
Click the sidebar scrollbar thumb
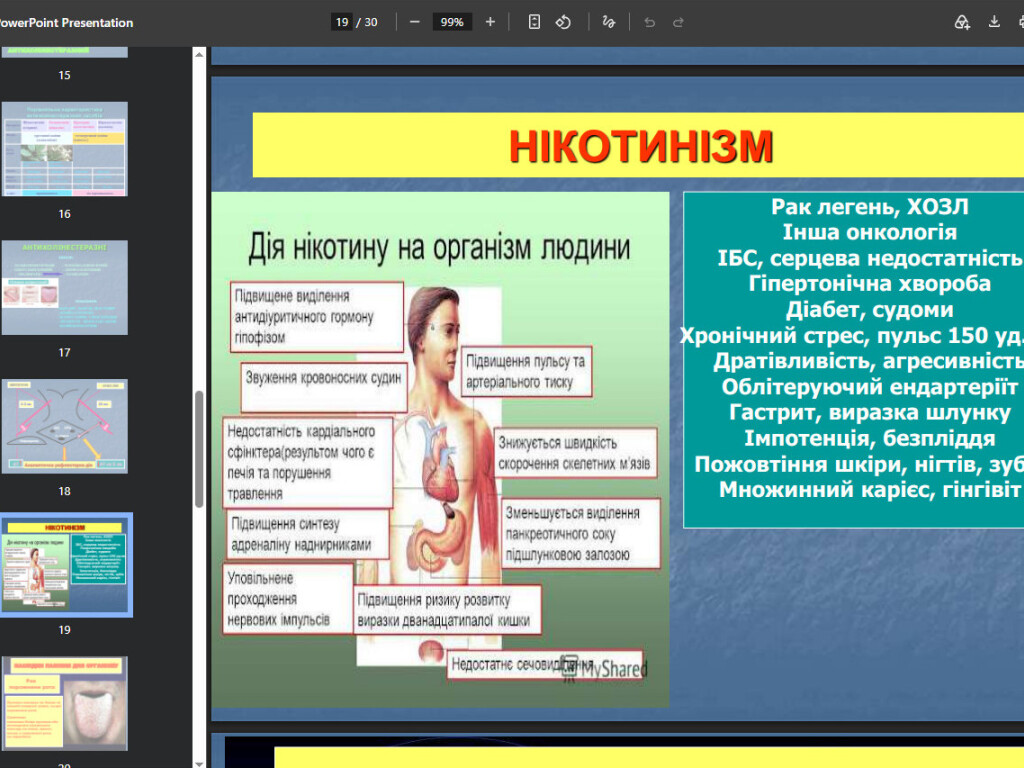click(199, 449)
